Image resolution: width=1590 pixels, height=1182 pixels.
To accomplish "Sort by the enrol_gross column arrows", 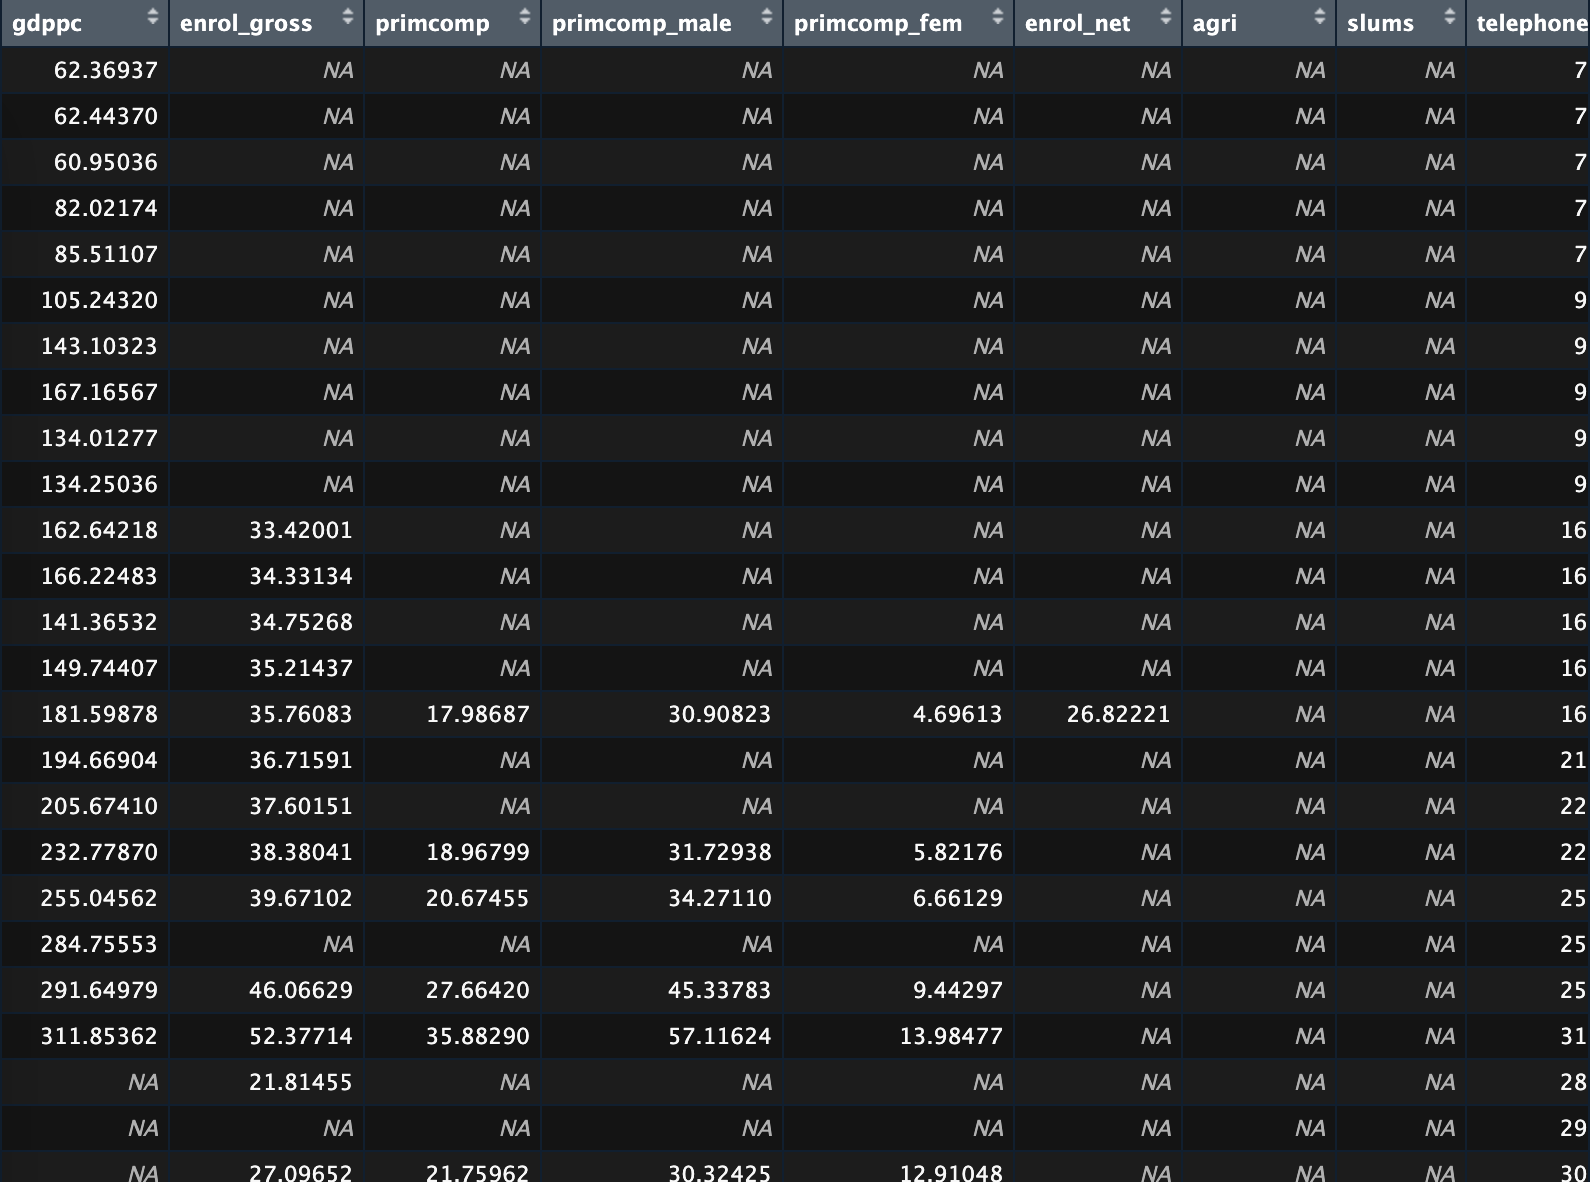I will pos(347,16).
